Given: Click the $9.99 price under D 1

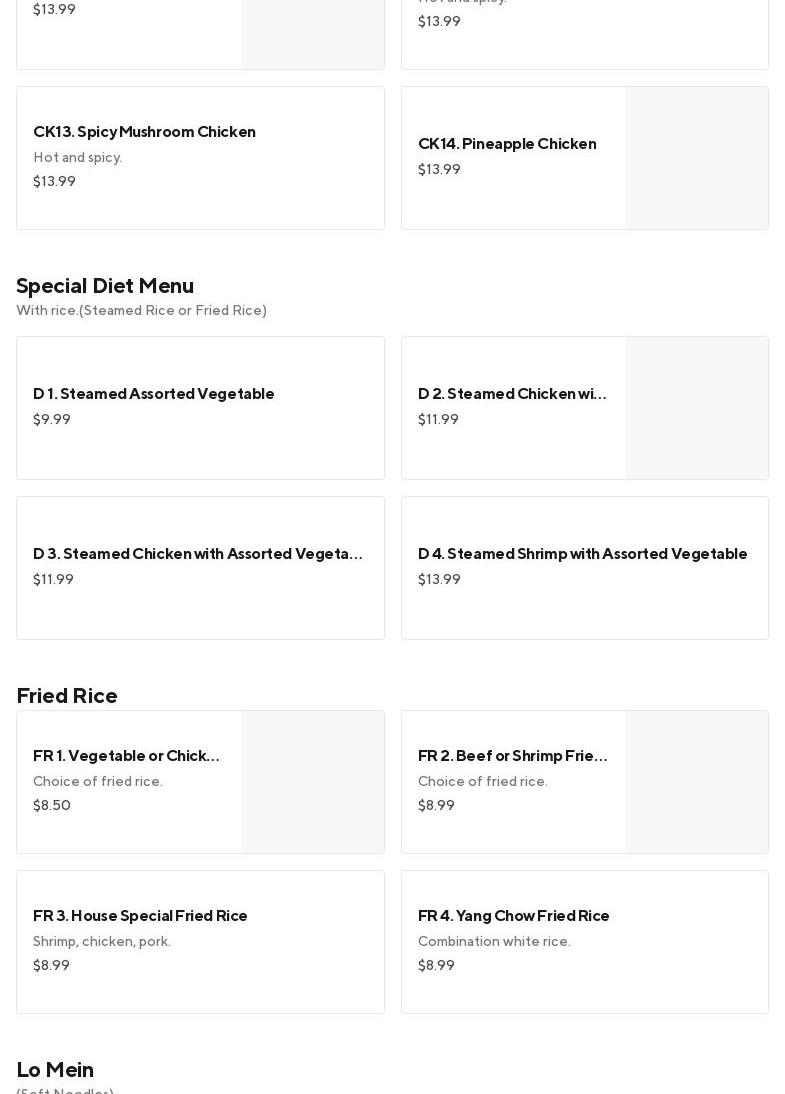Looking at the screenshot, I should pos(52,420).
